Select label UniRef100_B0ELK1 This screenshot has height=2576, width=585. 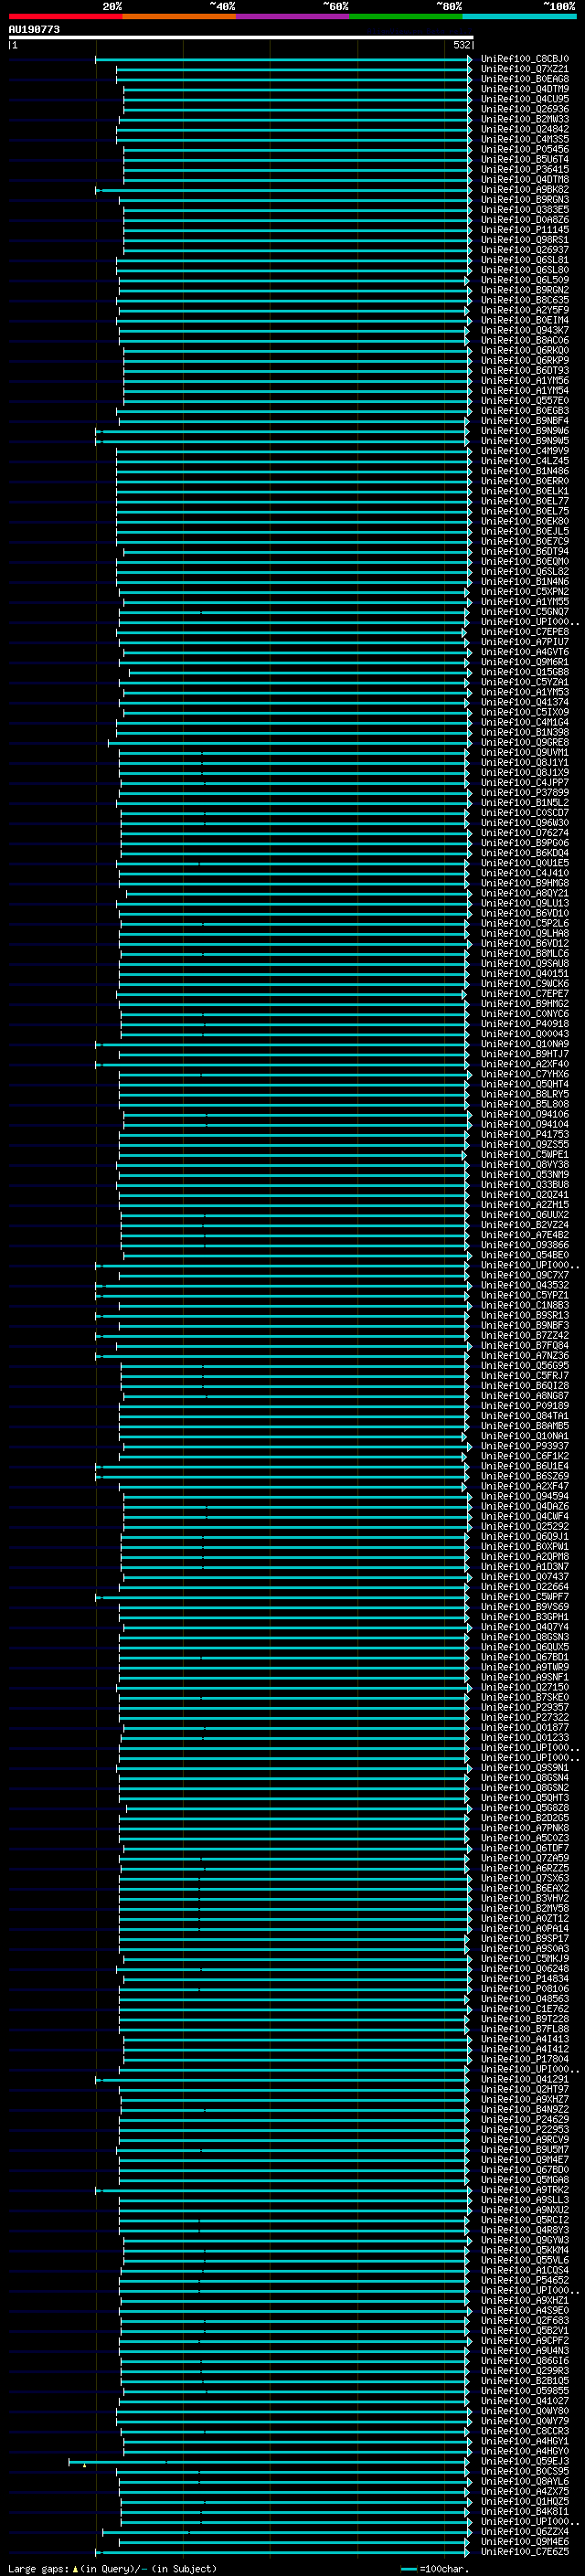525,491
